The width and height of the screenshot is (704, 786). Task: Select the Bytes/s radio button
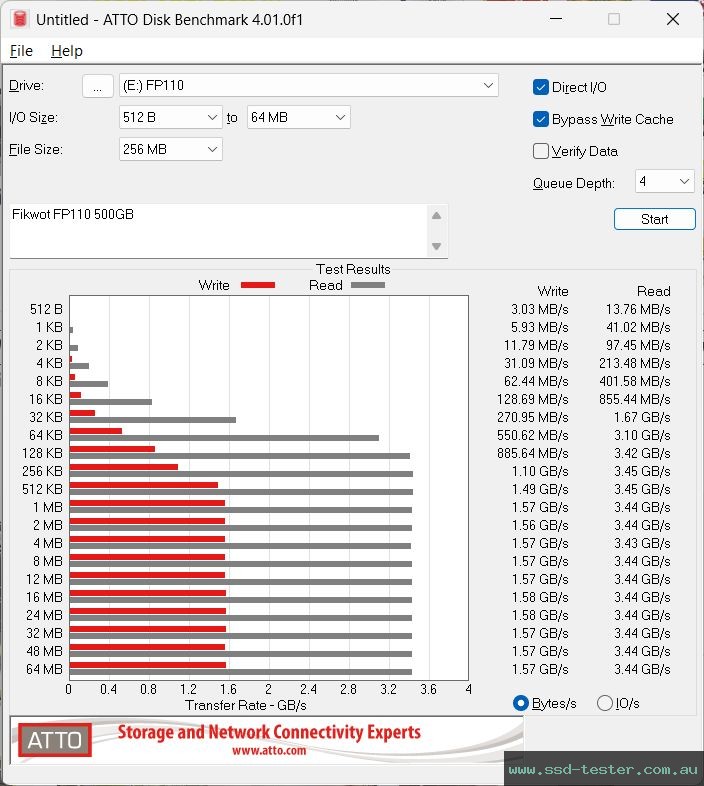pos(521,703)
